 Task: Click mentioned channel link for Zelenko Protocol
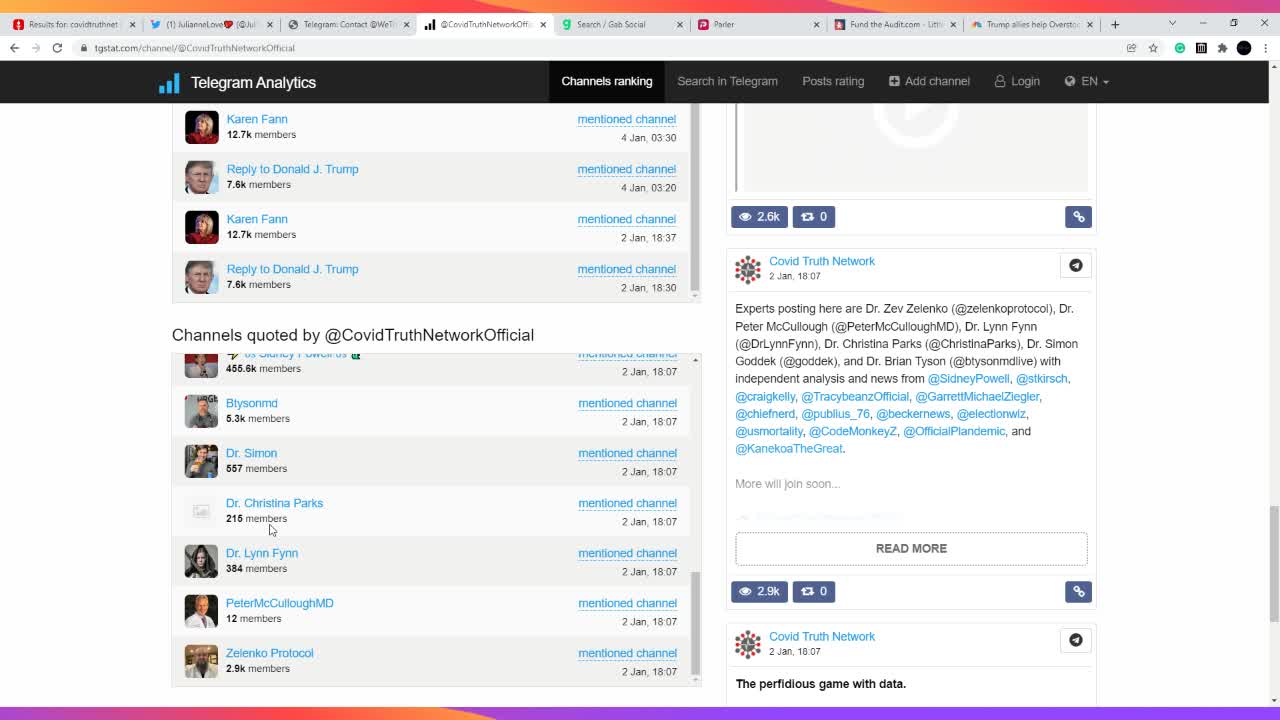[x=627, y=653]
